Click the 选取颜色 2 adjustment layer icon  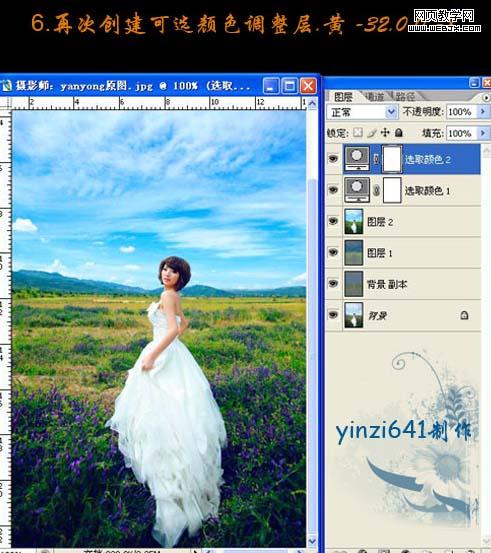pyautogui.click(x=357, y=159)
